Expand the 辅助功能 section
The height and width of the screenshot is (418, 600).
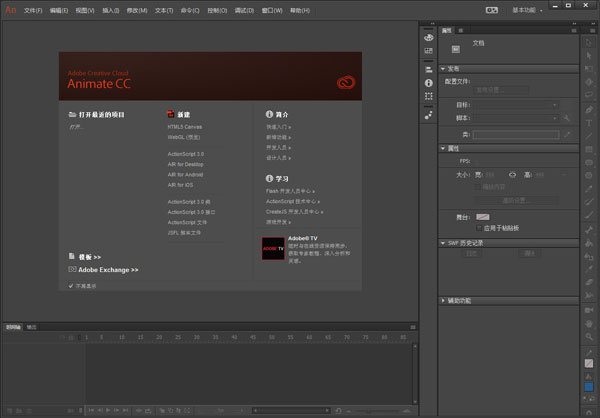click(x=443, y=301)
